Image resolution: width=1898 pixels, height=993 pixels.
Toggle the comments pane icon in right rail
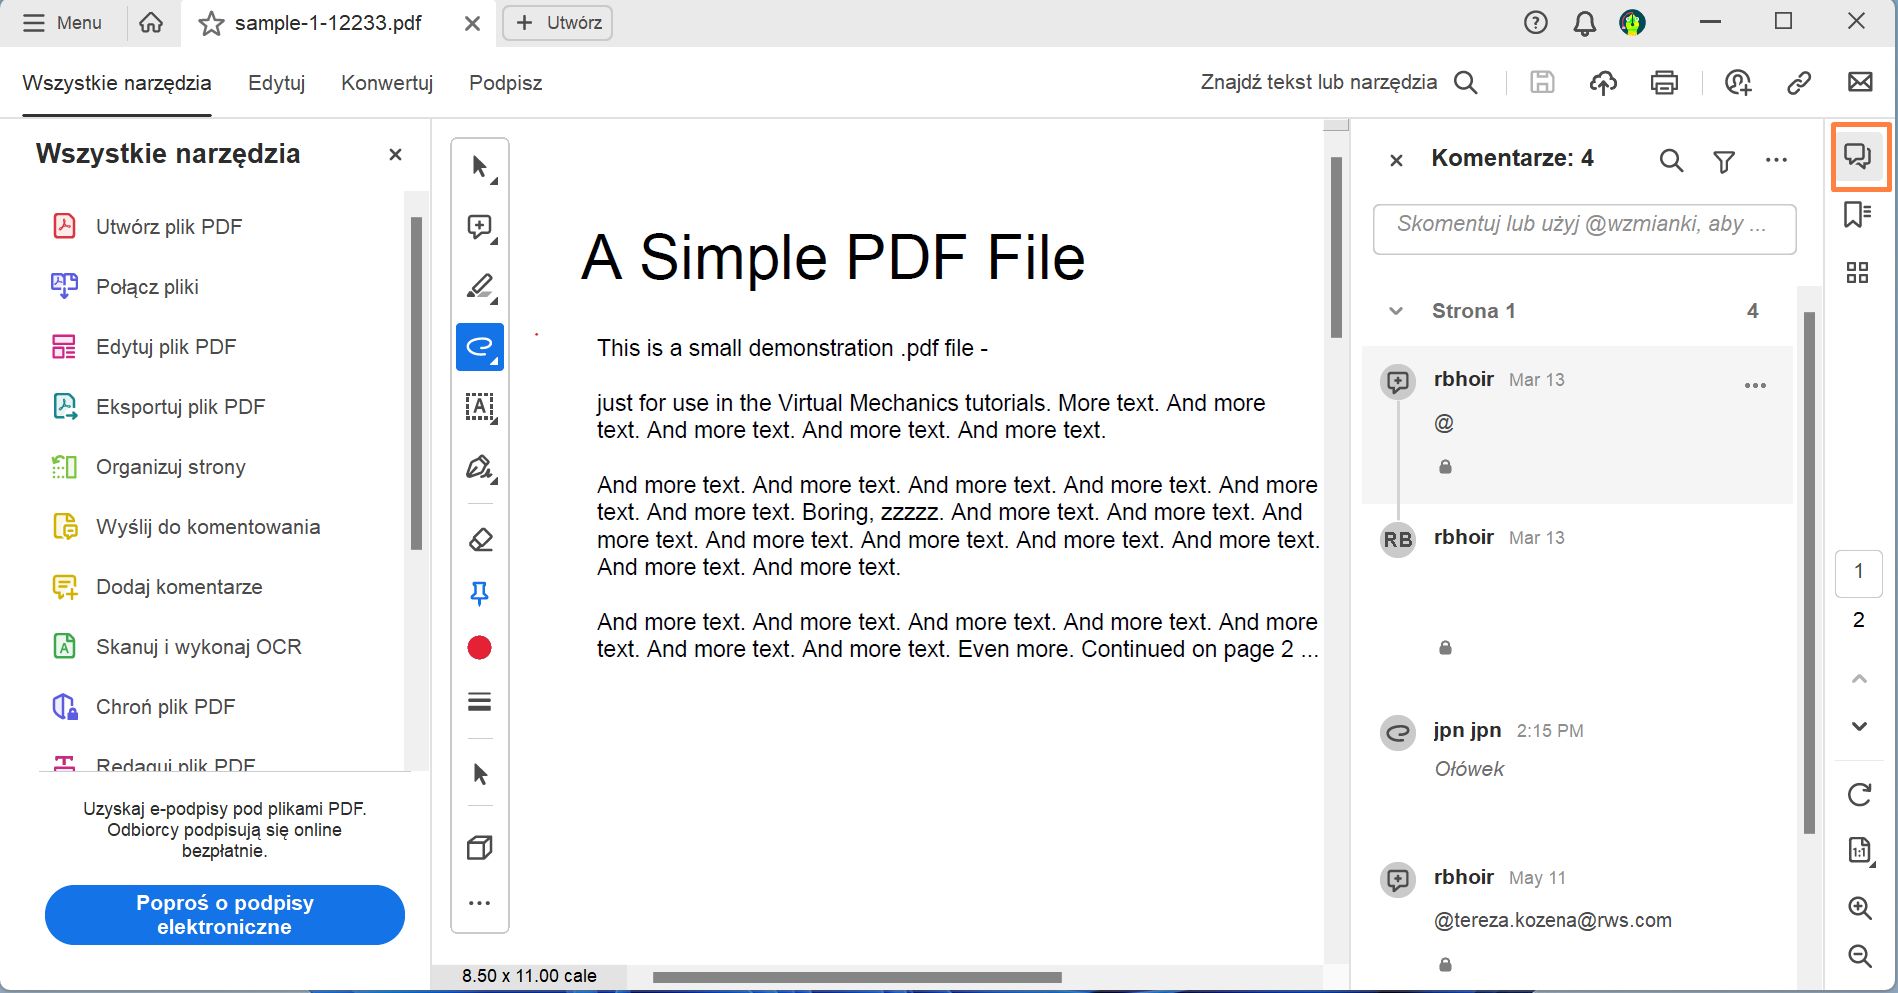click(x=1858, y=156)
